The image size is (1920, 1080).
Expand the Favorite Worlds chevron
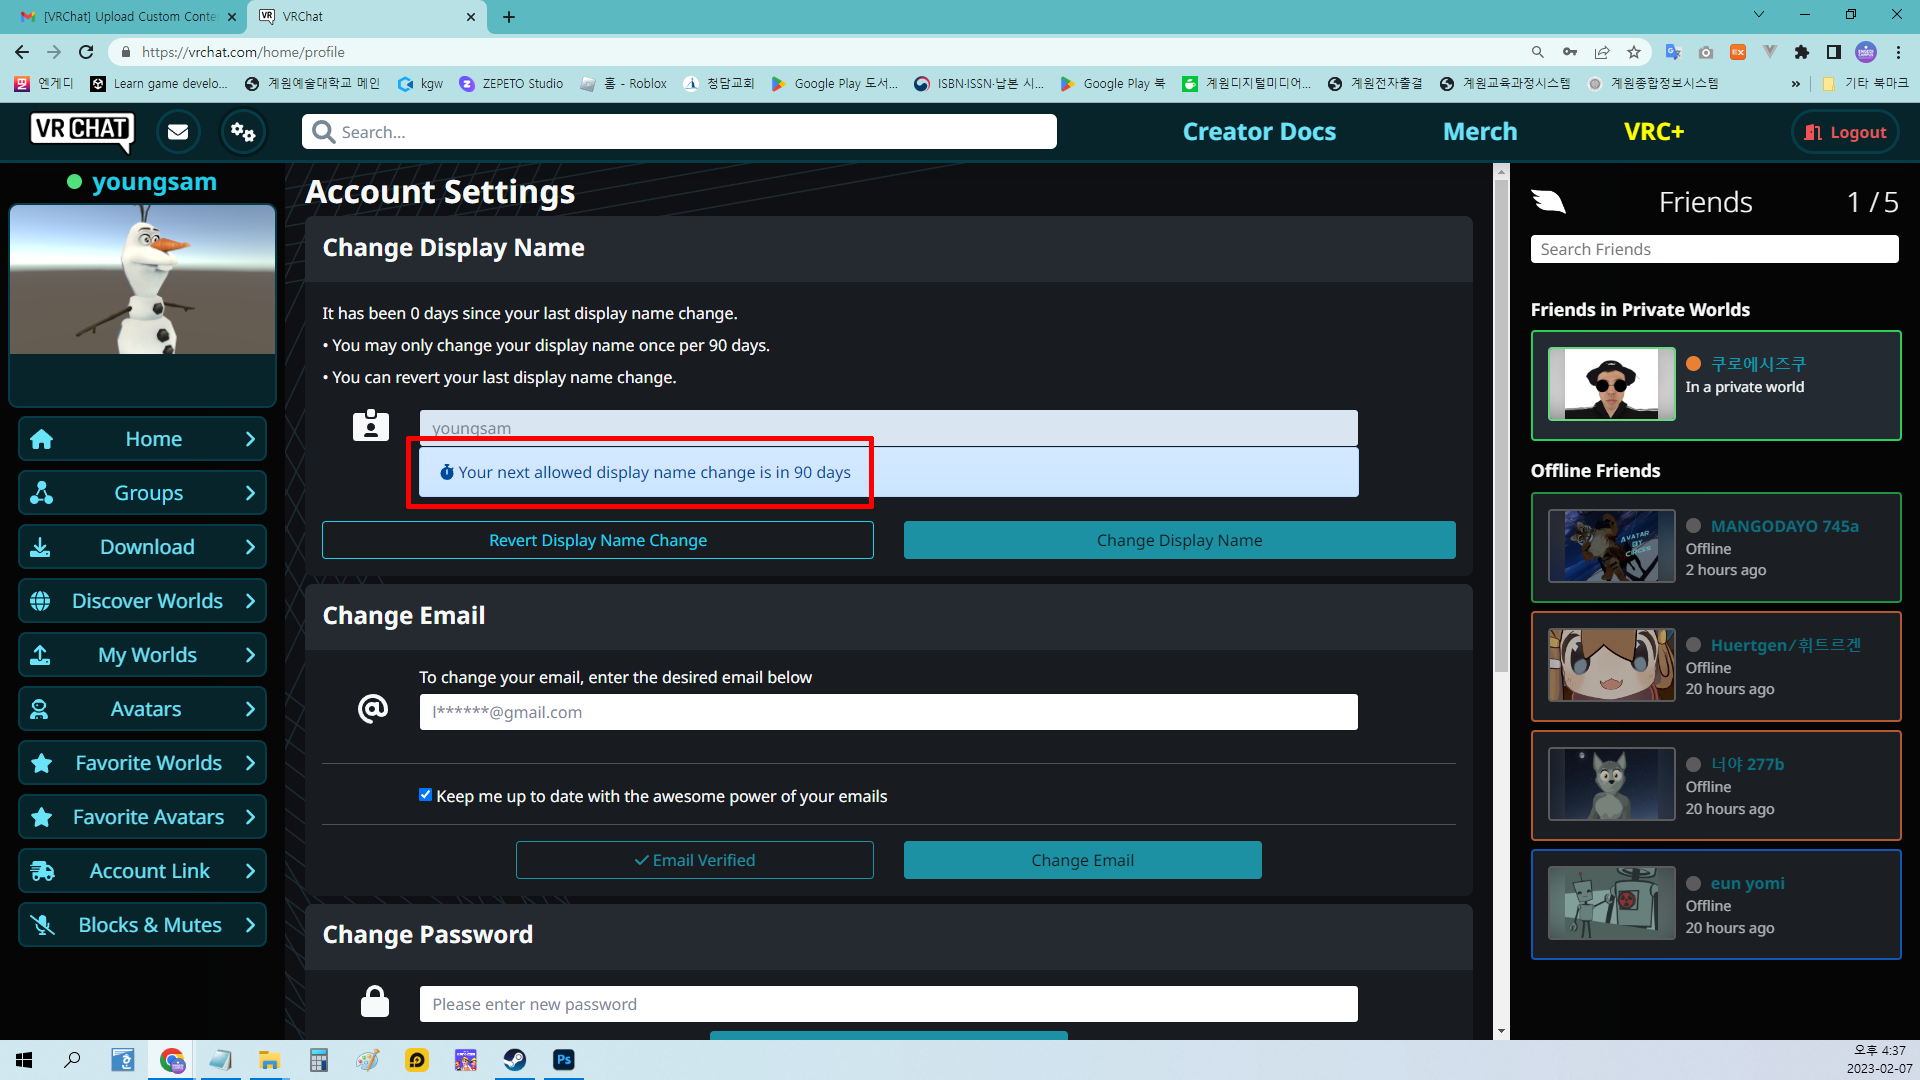coord(250,763)
